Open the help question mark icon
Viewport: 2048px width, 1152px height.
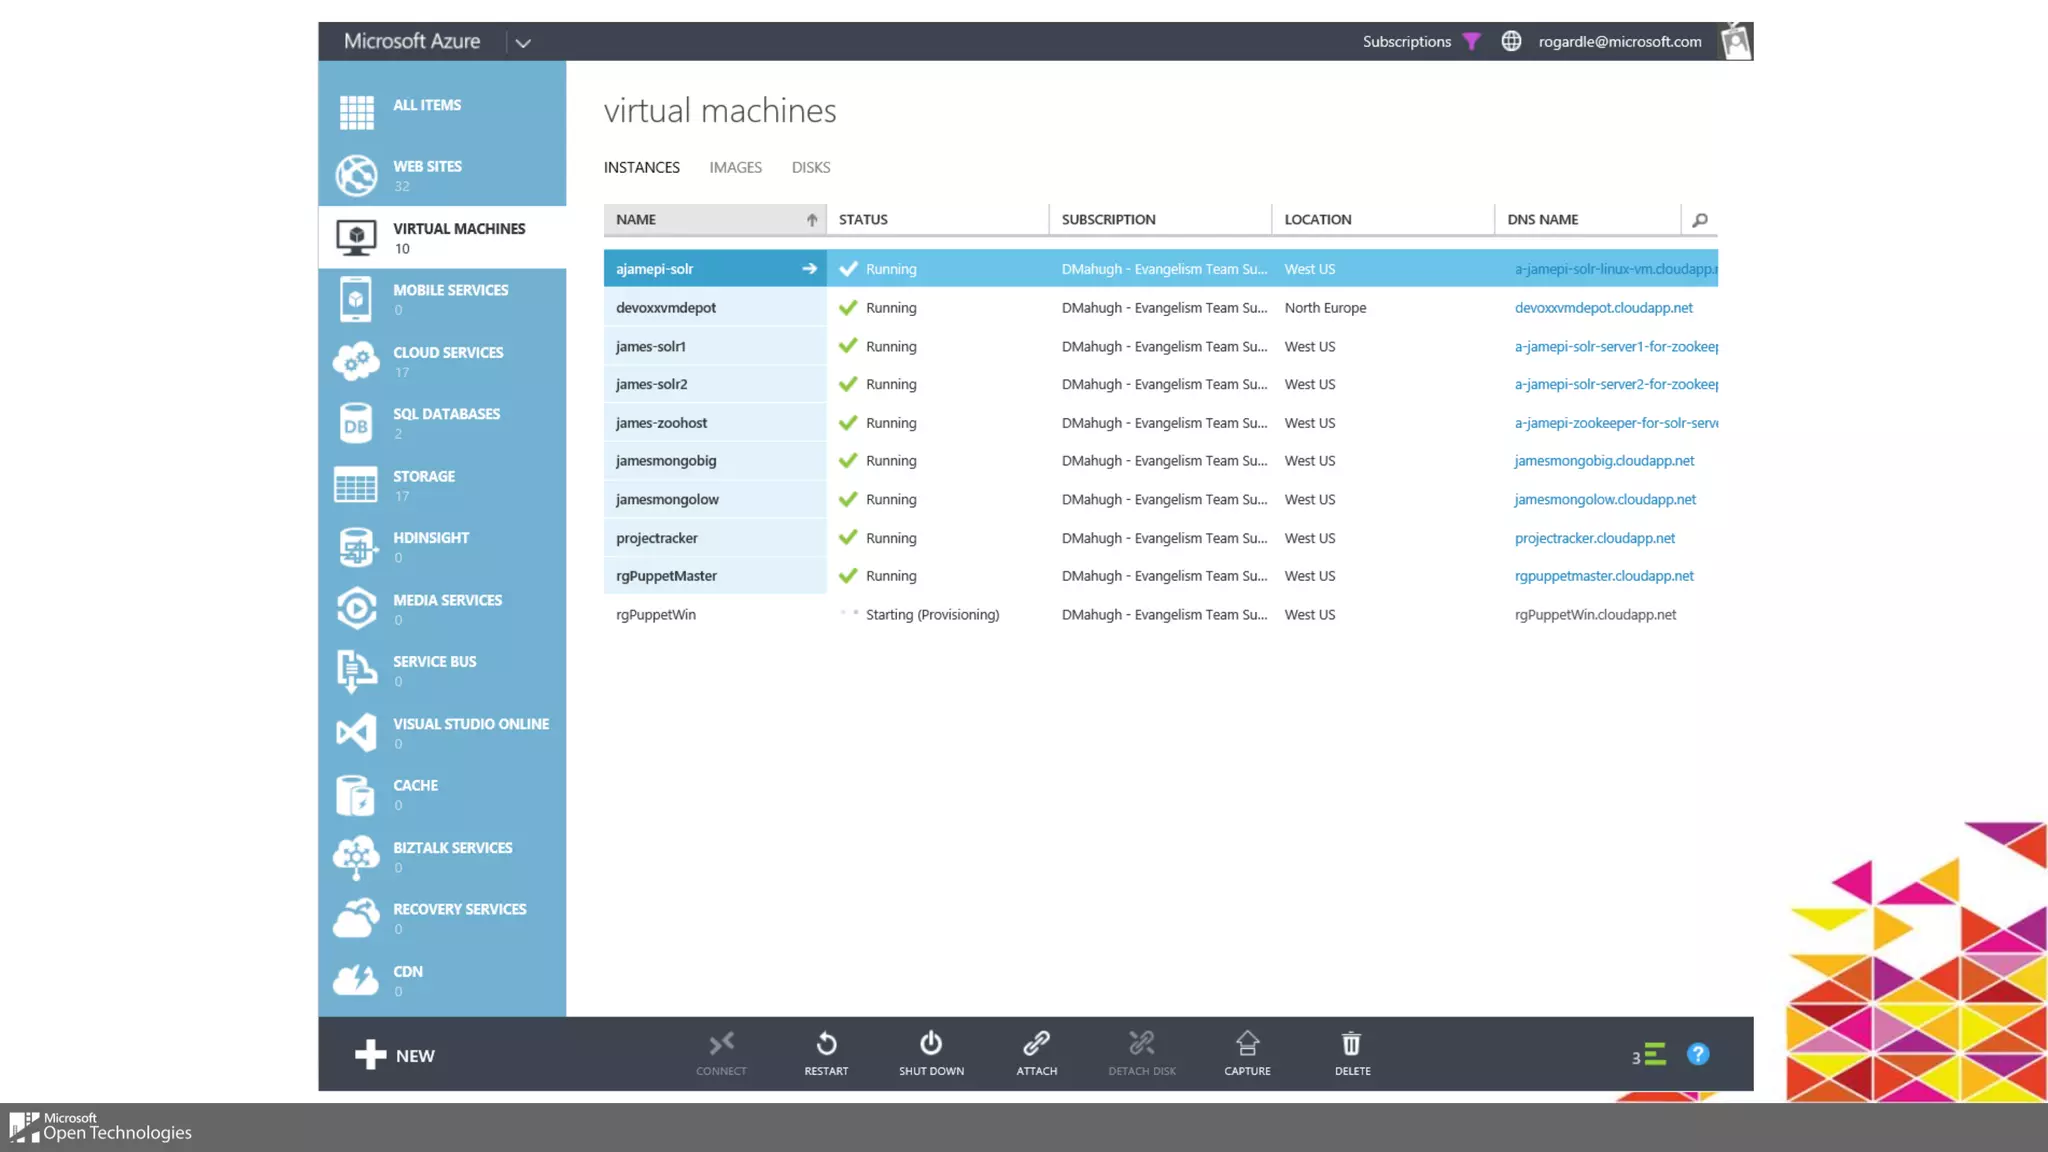1697,1054
